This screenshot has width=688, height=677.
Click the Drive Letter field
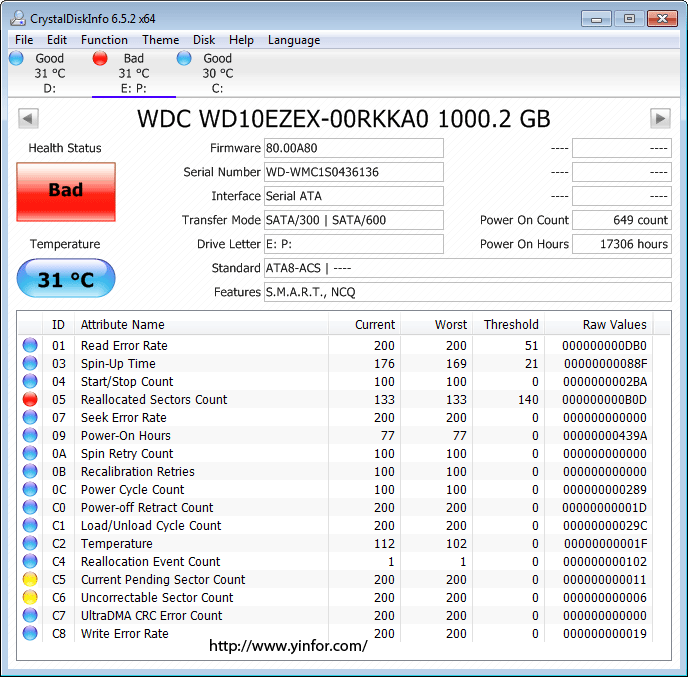click(354, 244)
